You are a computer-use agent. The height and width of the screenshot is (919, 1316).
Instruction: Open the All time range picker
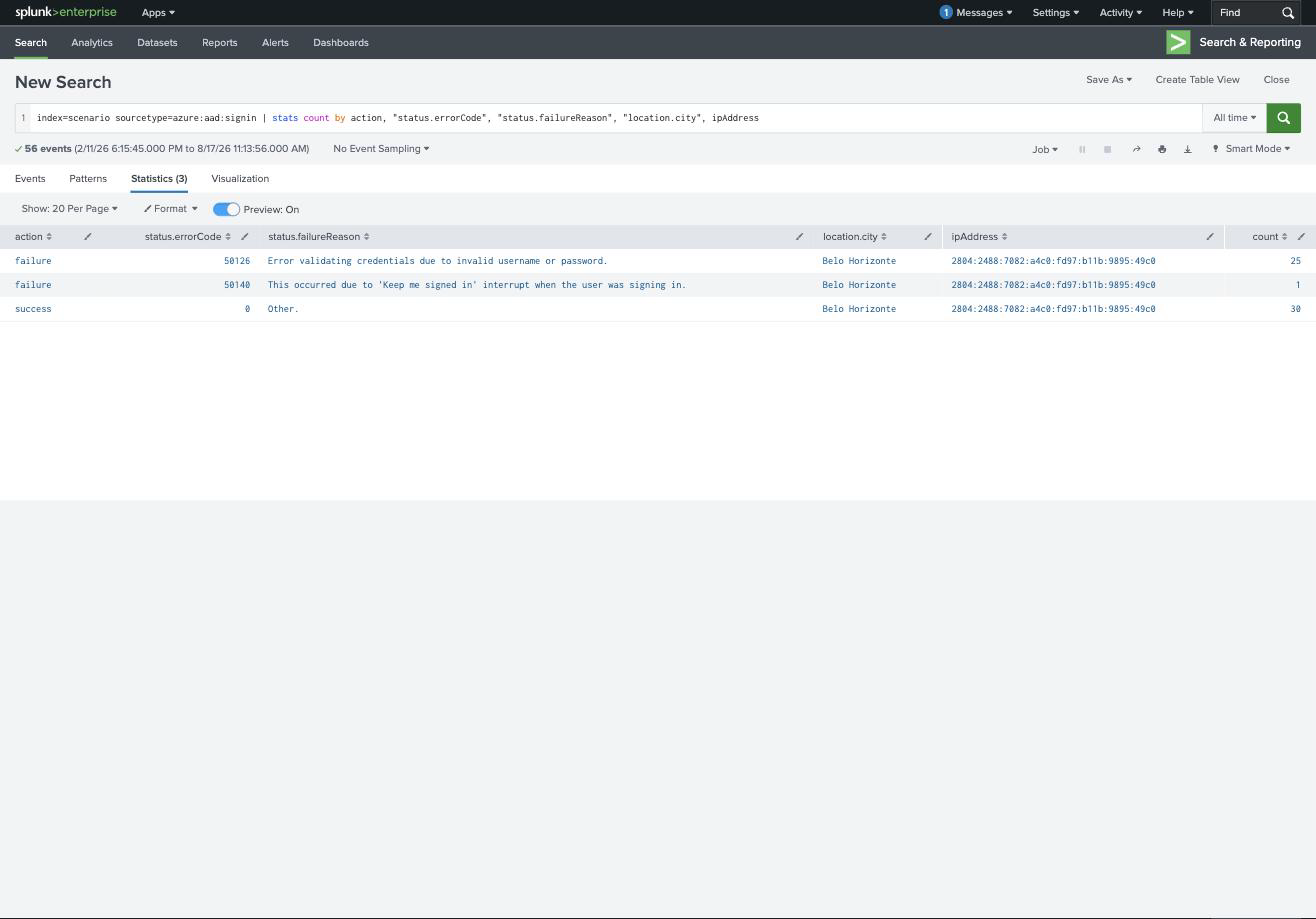[1234, 118]
